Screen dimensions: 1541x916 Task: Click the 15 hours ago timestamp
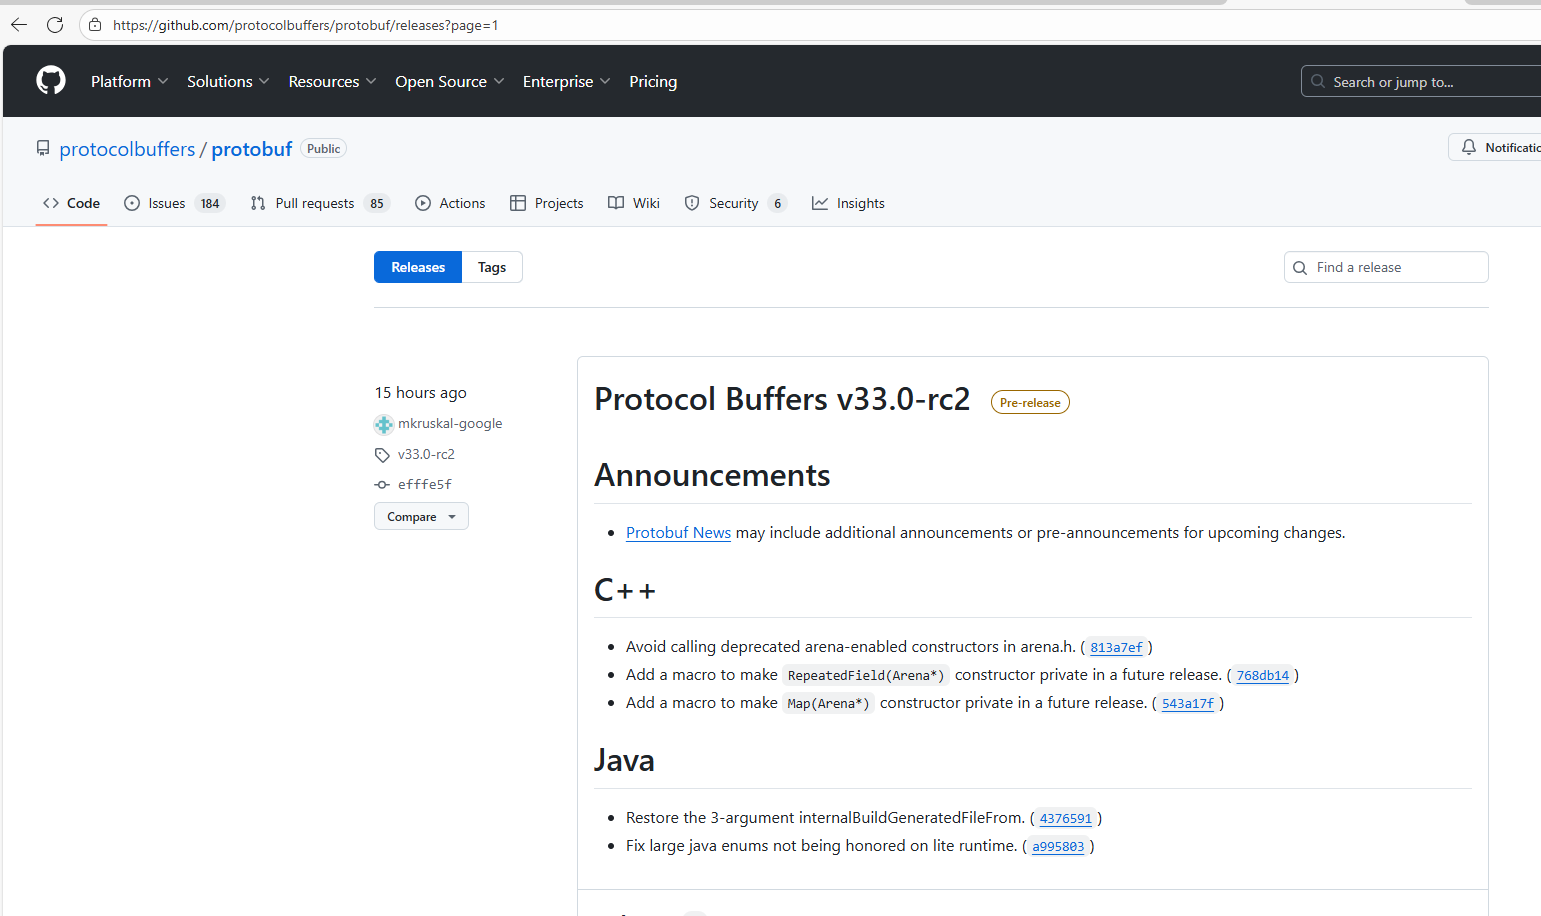click(x=421, y=393)
